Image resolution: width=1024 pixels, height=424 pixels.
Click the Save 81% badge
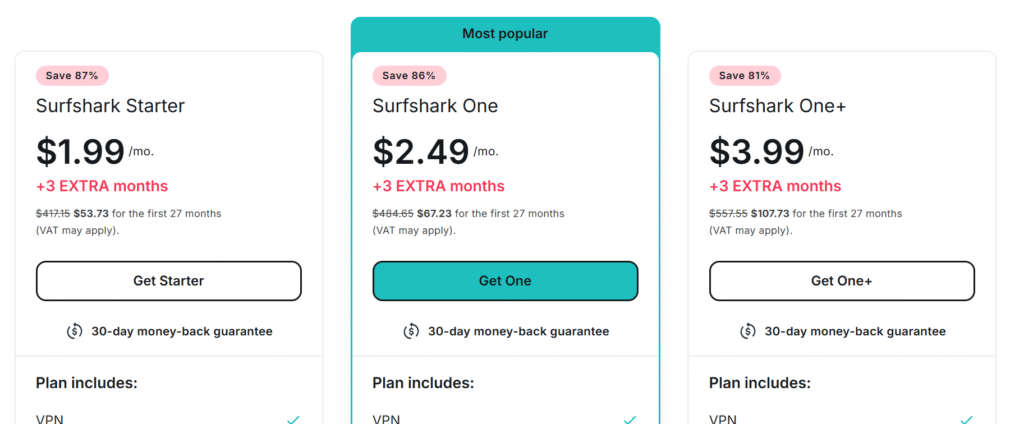pyautogui.click(x=744, y=76)
